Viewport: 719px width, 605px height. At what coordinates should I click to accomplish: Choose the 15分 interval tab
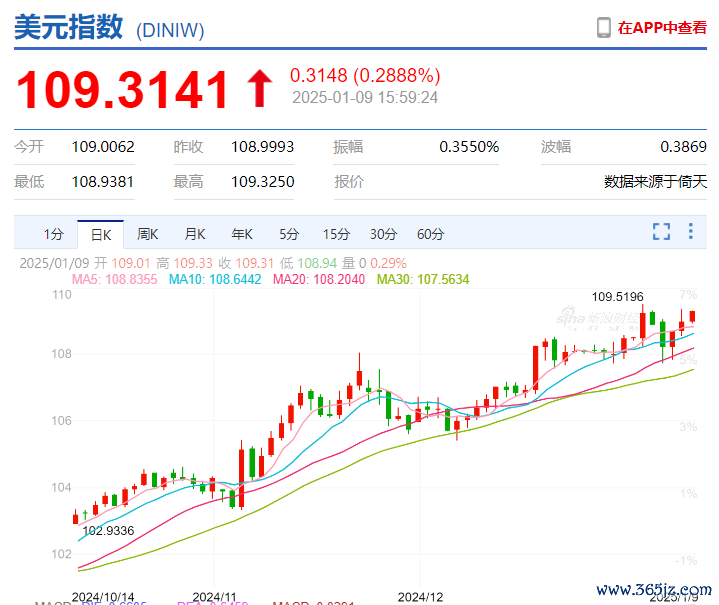[x=336, y=235]
